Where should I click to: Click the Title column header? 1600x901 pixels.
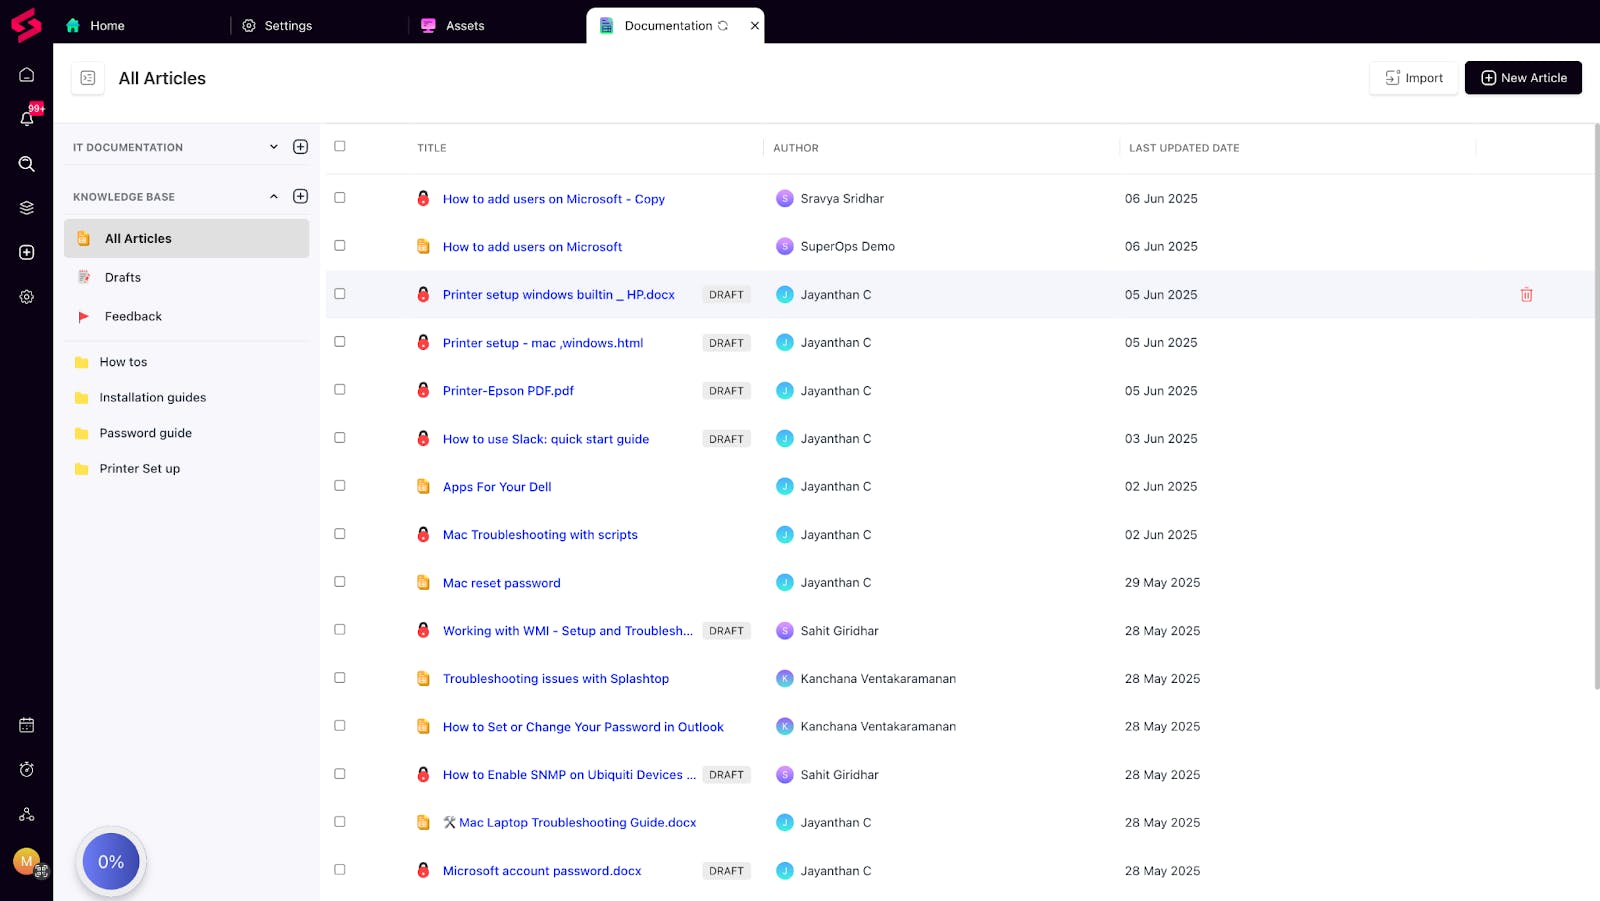click(x=432, y=148)
